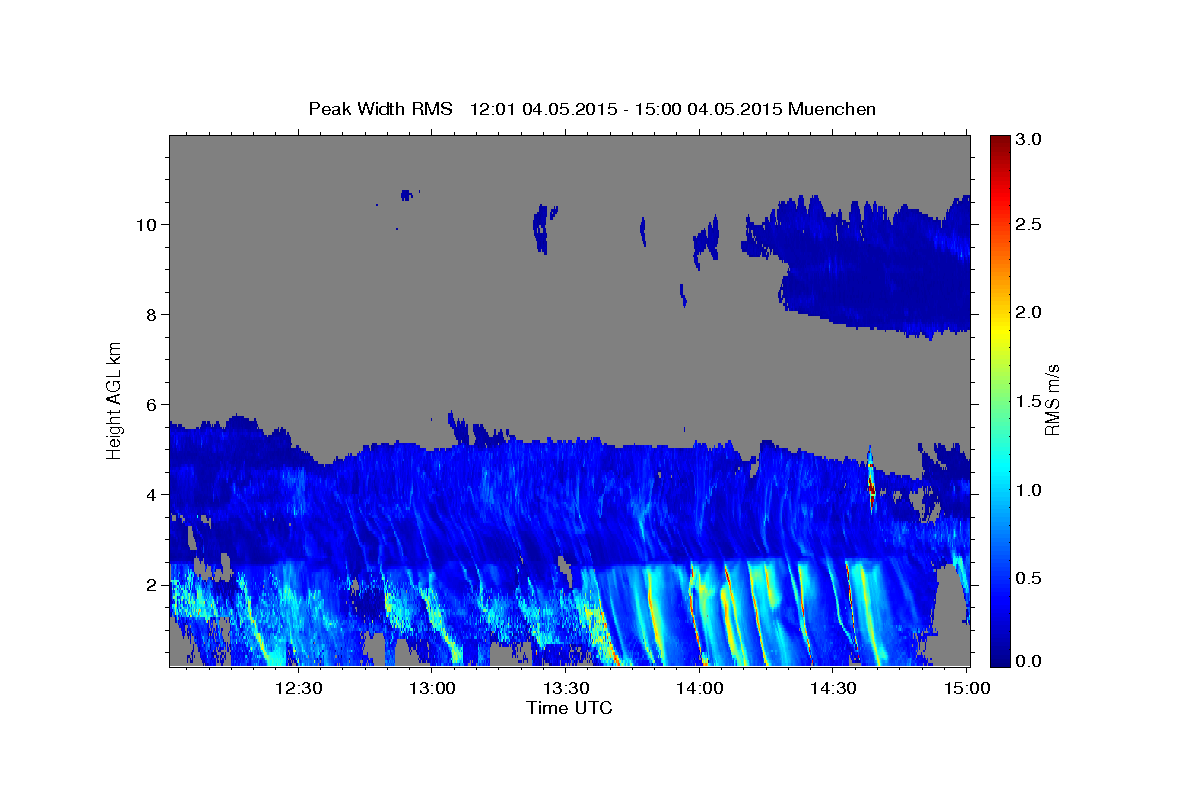This screenshot has width=1200, height=800.
Task: Click the 15:00 time tick label
Action: 966,688
